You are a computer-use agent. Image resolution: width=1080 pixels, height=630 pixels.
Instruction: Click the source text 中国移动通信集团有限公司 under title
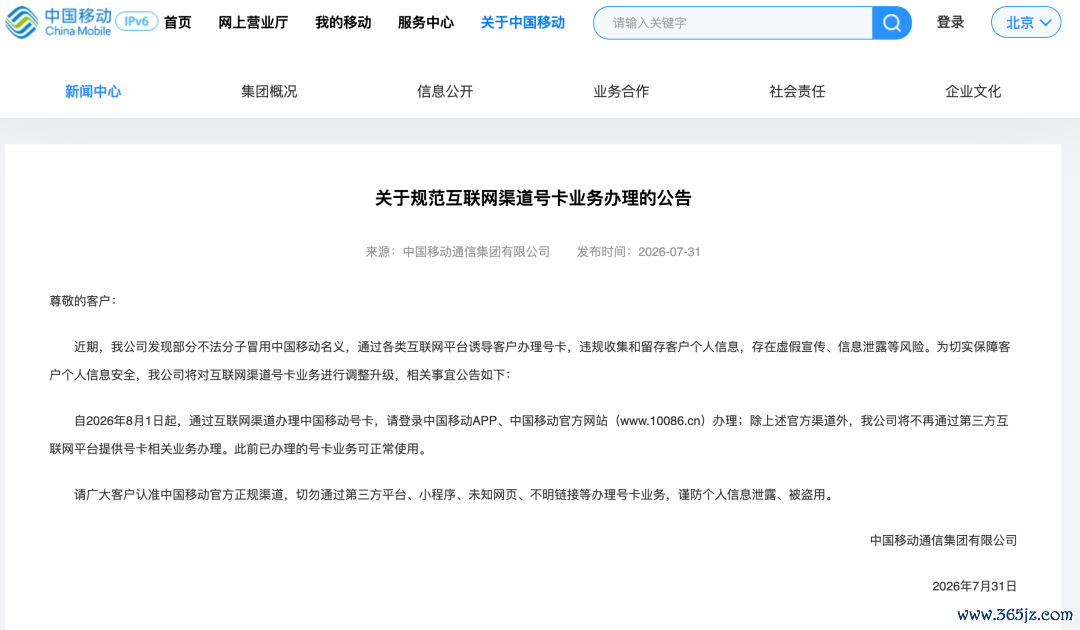pyautogui.click(x=476, y=252)
